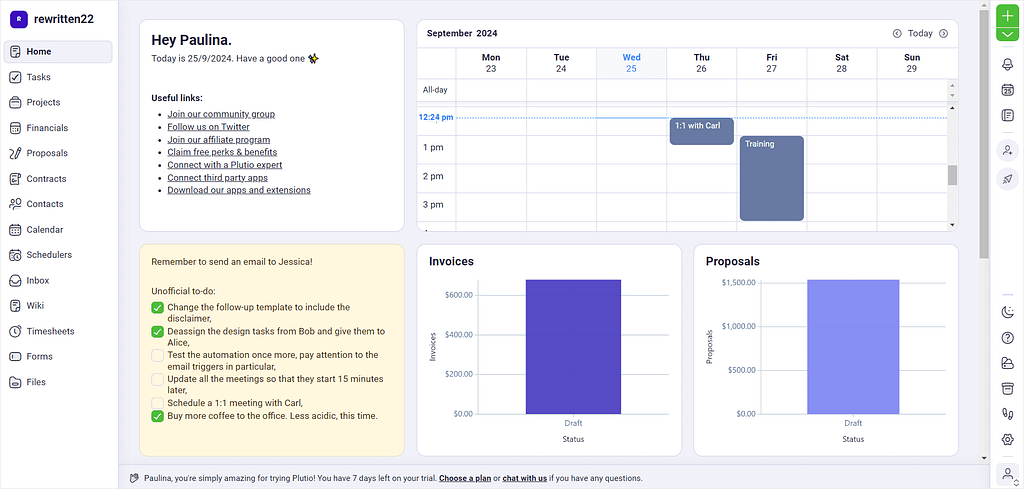The width and height of the screenshot is (1024, 489).
Task: Check Update all the meetings checkbox
Action: coord(157,379)
